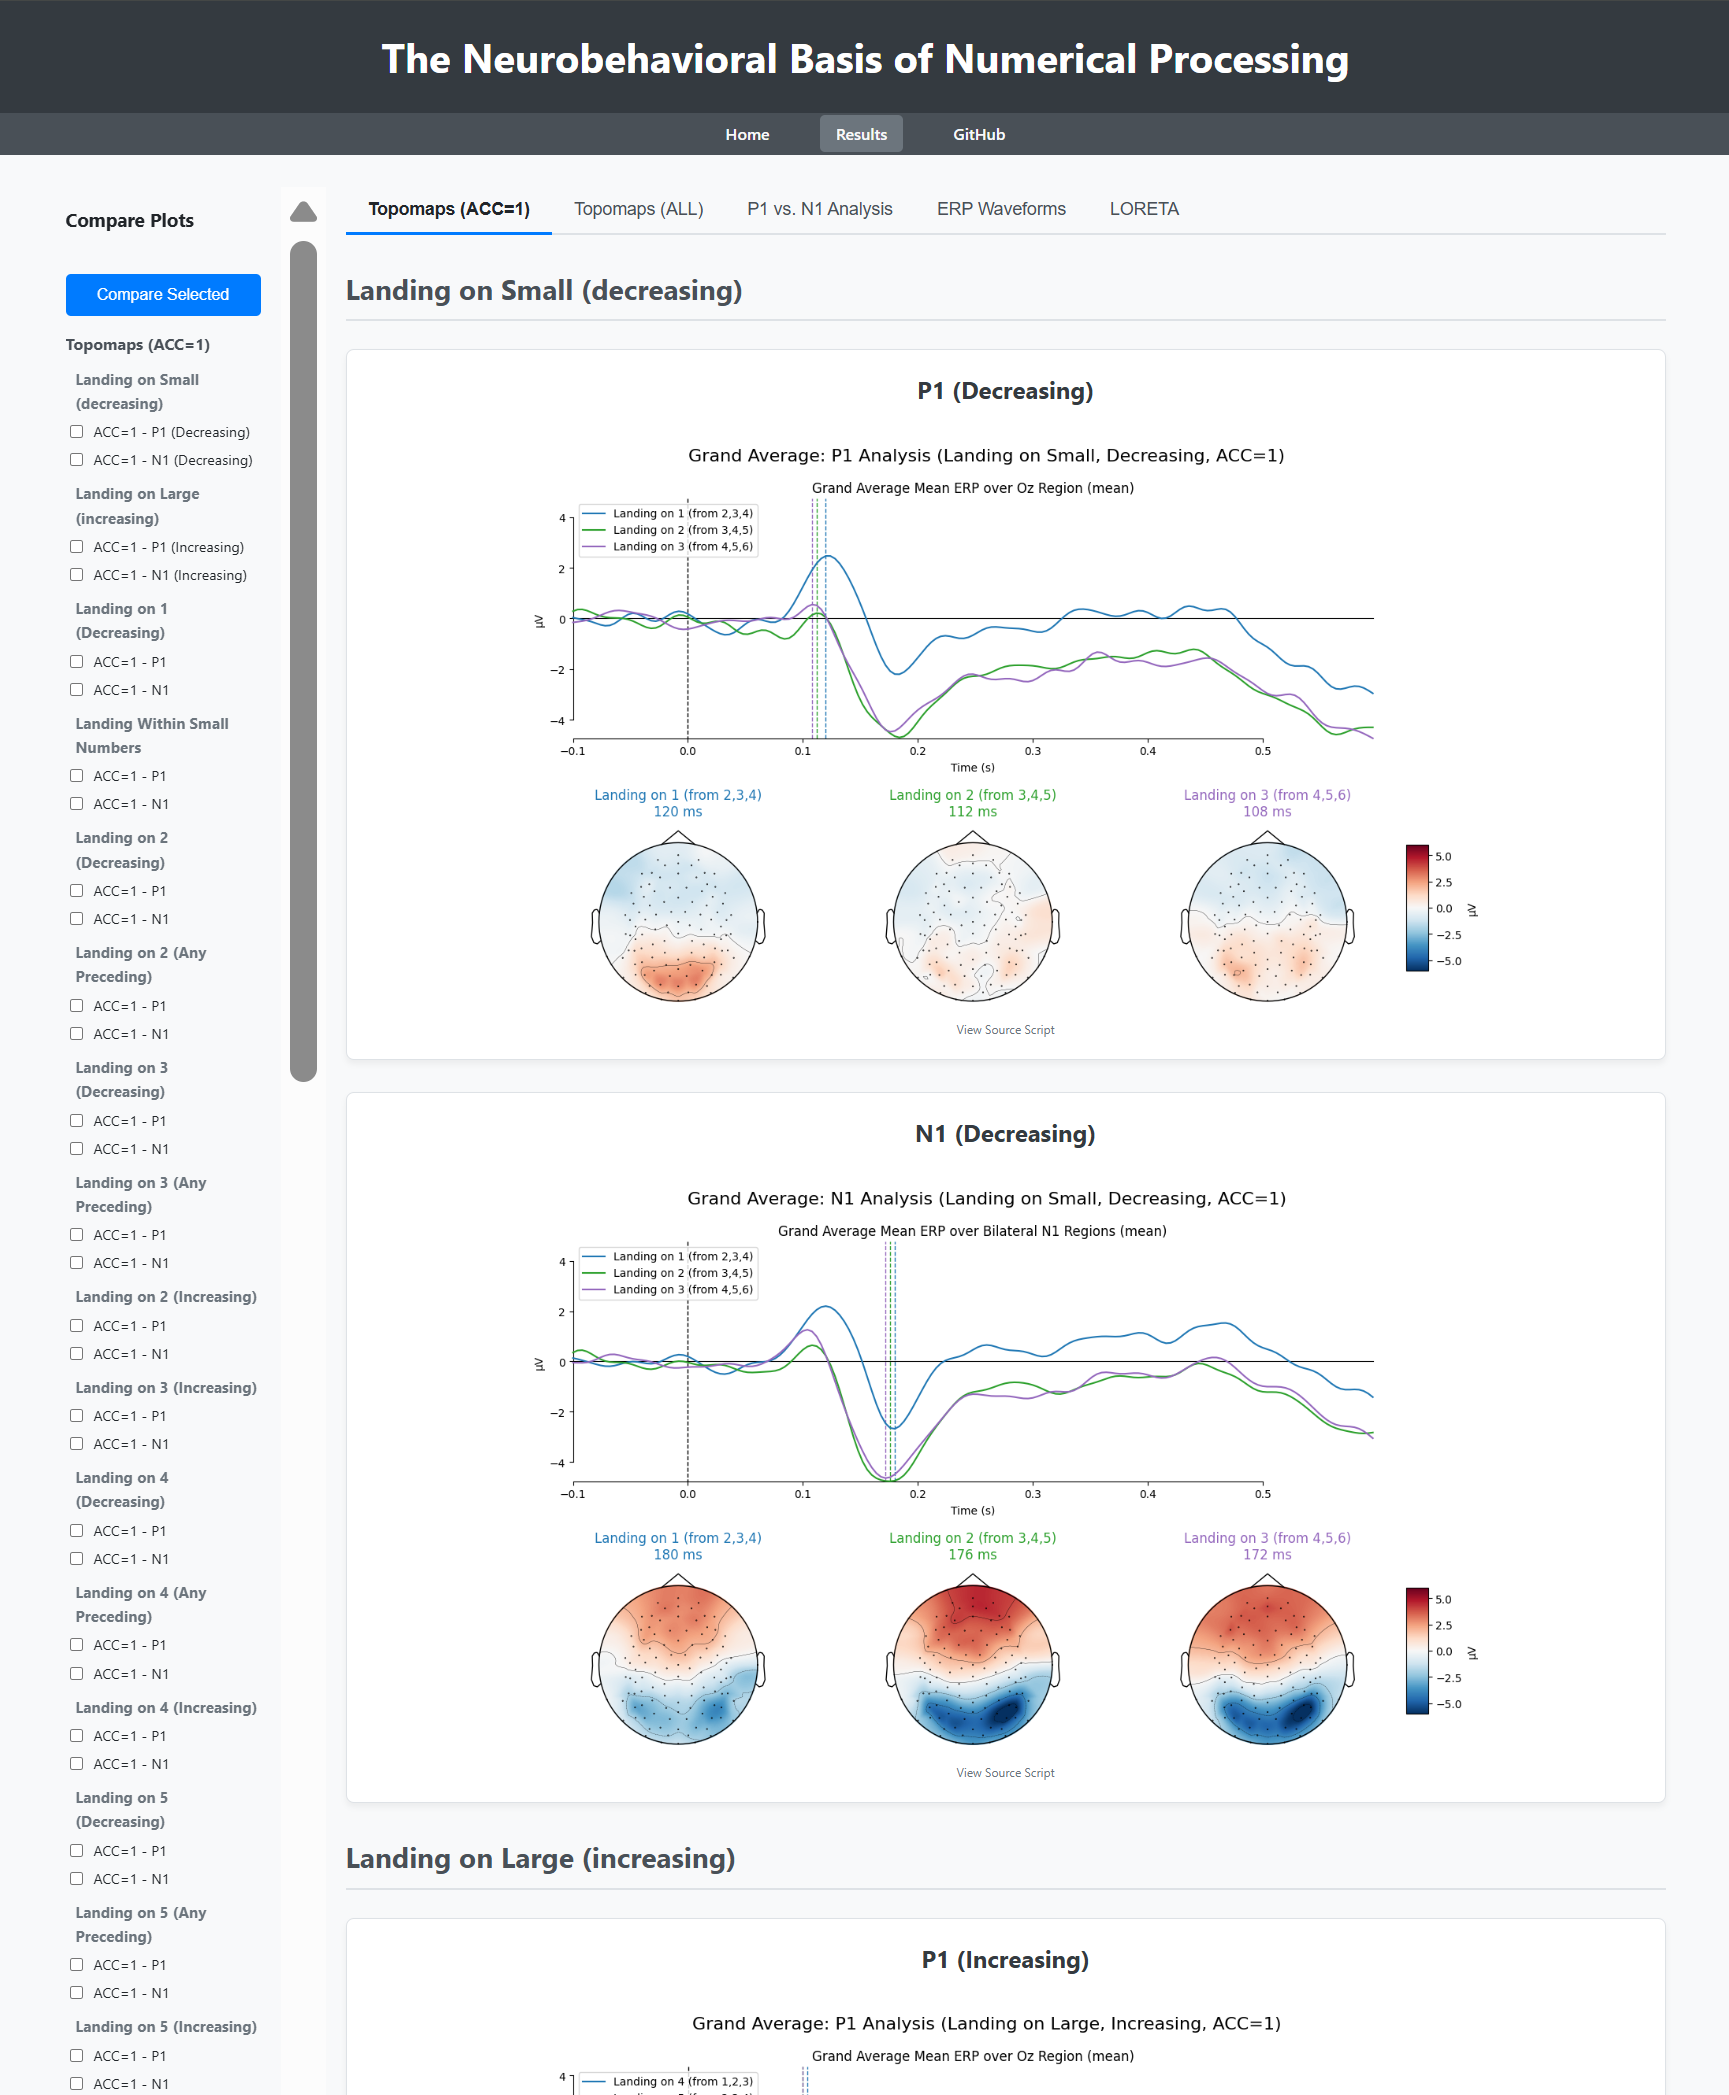This screenshot has width=1729, height=2095.
Task: Click the sidebar vertical scrollbar thumb
Action: click(303, 661)
